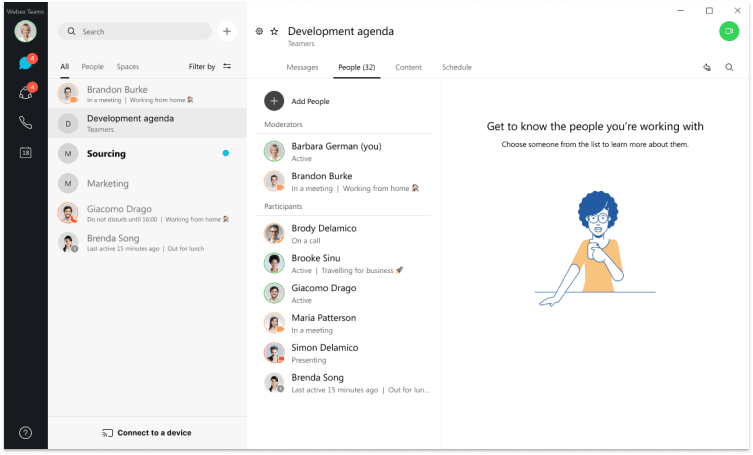
Task: Select Development agenda space in list
Action: click(x=147, y=123)
